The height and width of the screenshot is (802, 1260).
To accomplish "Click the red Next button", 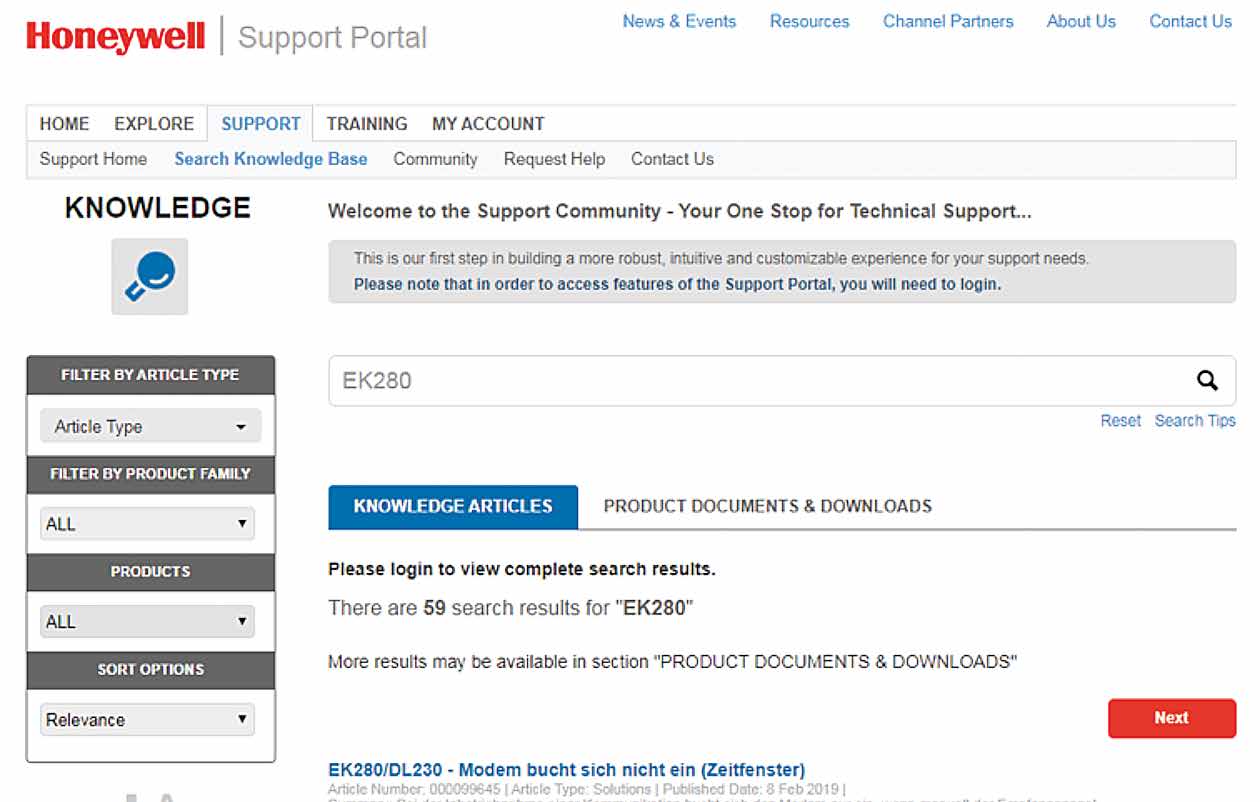I will [1172, 718].
